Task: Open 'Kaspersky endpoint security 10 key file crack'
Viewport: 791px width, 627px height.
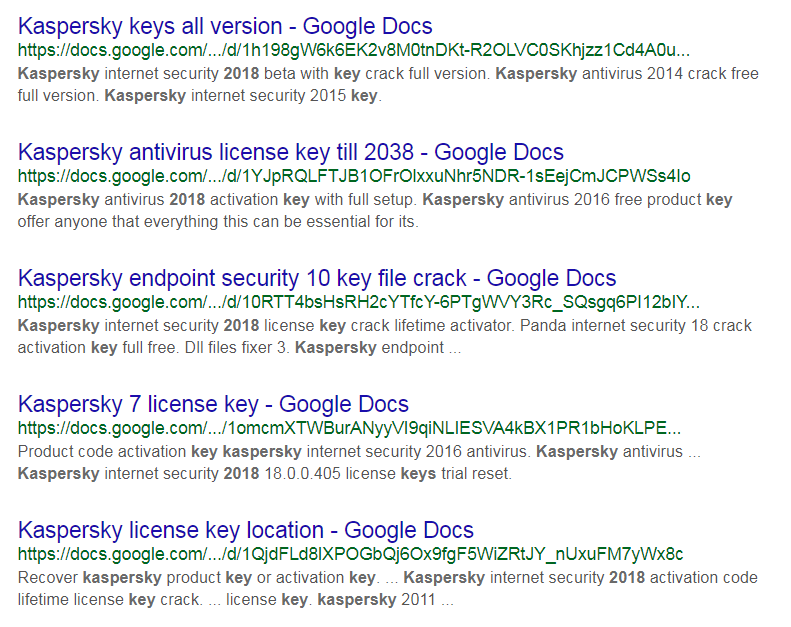Action: coord(317,278)
